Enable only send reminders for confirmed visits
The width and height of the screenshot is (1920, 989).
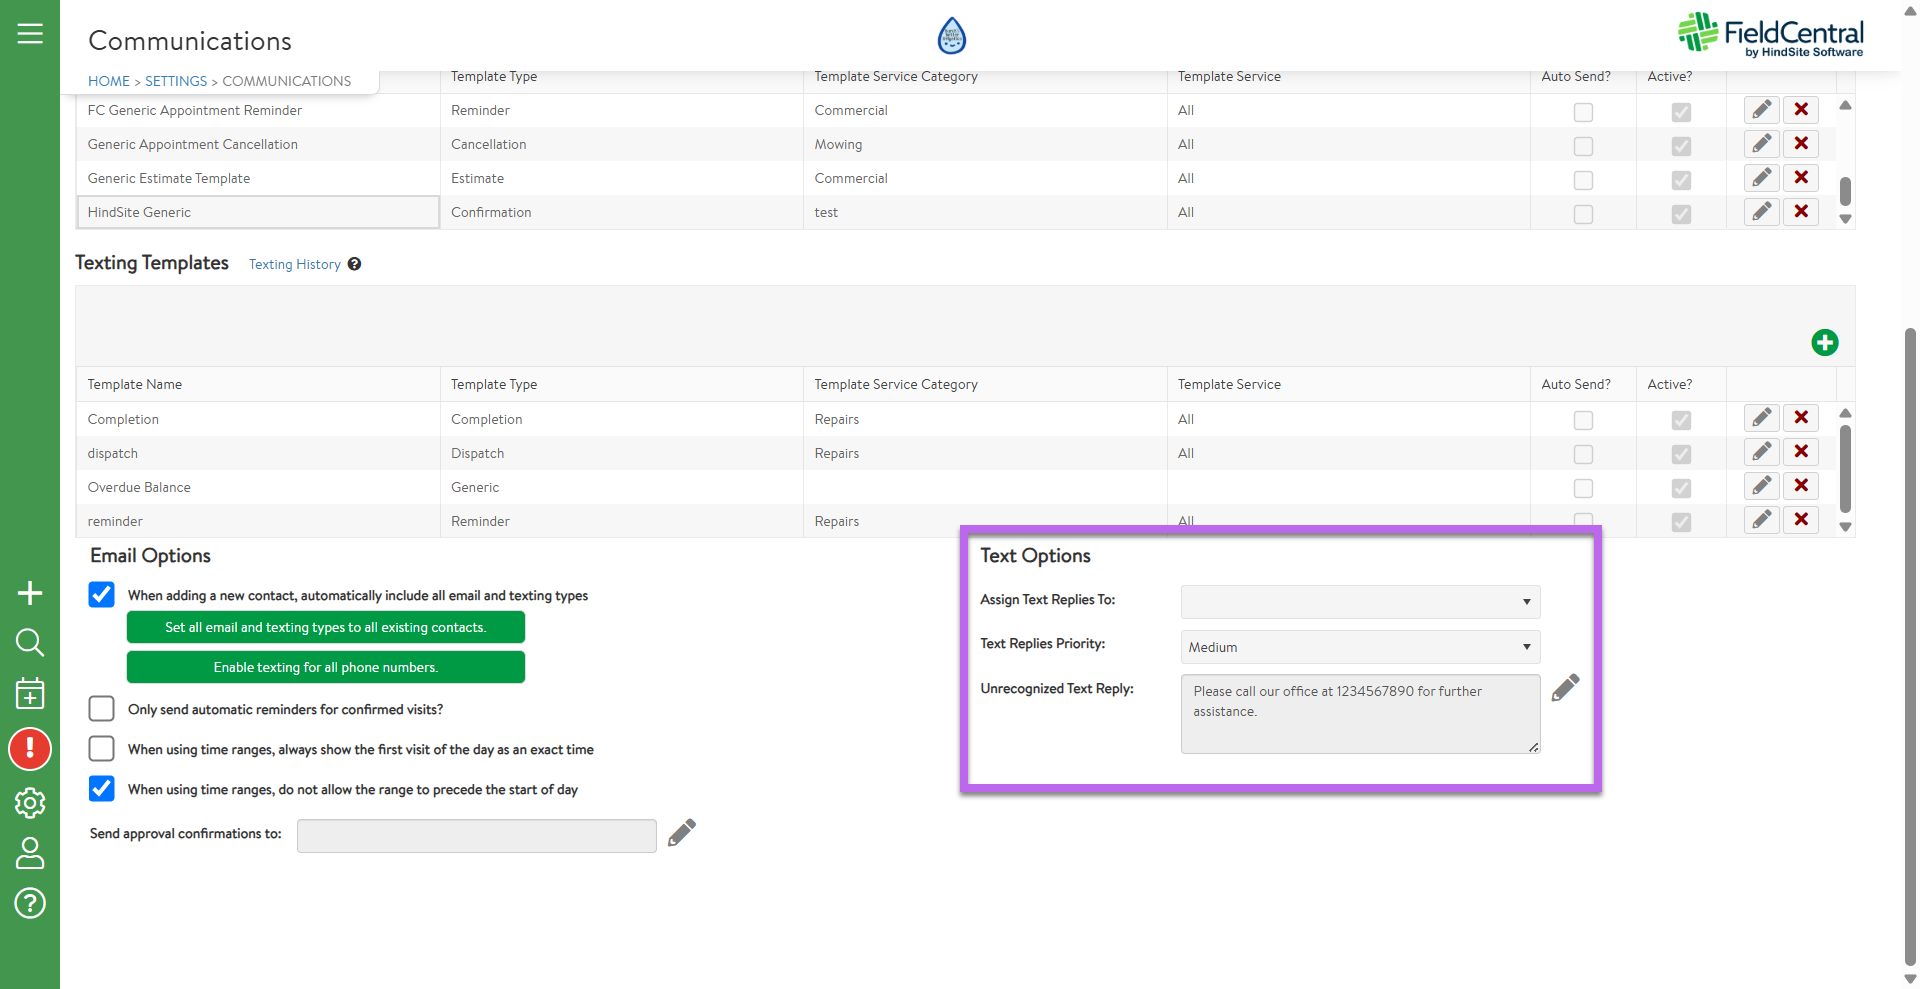[x=102, y=709]
